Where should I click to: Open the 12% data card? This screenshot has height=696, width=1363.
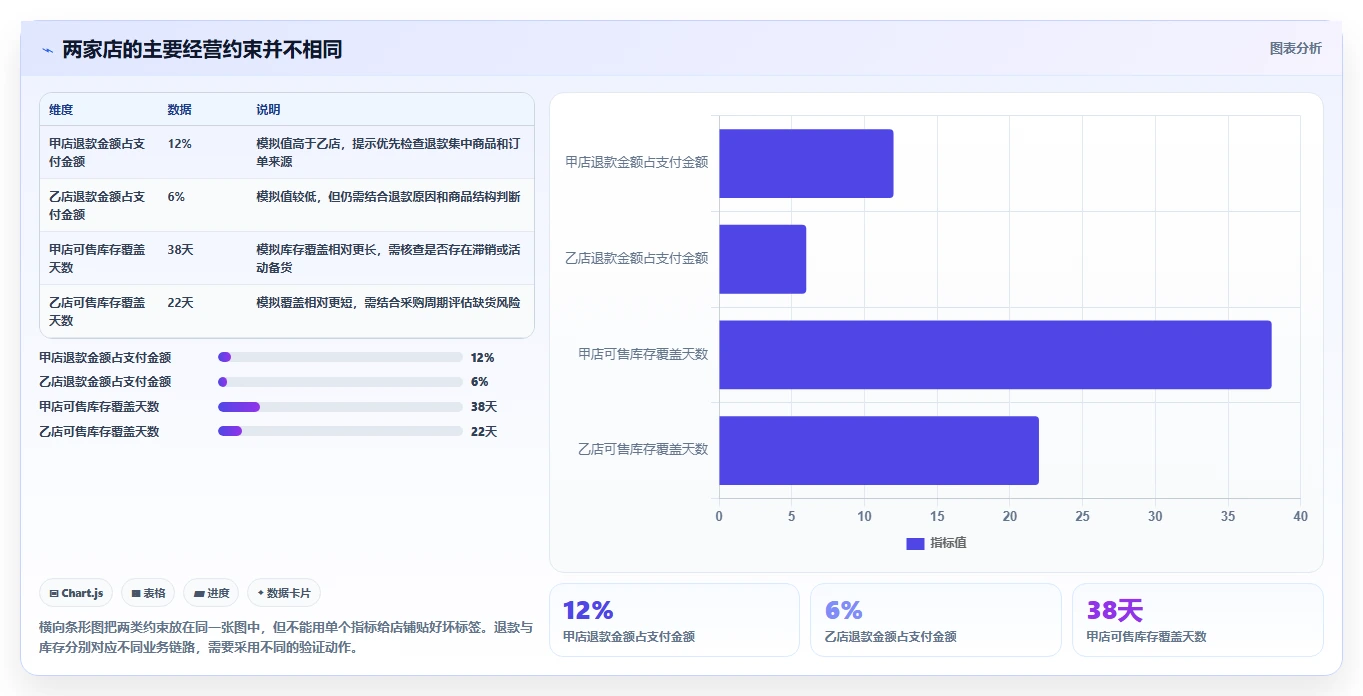tap(674, 620)
